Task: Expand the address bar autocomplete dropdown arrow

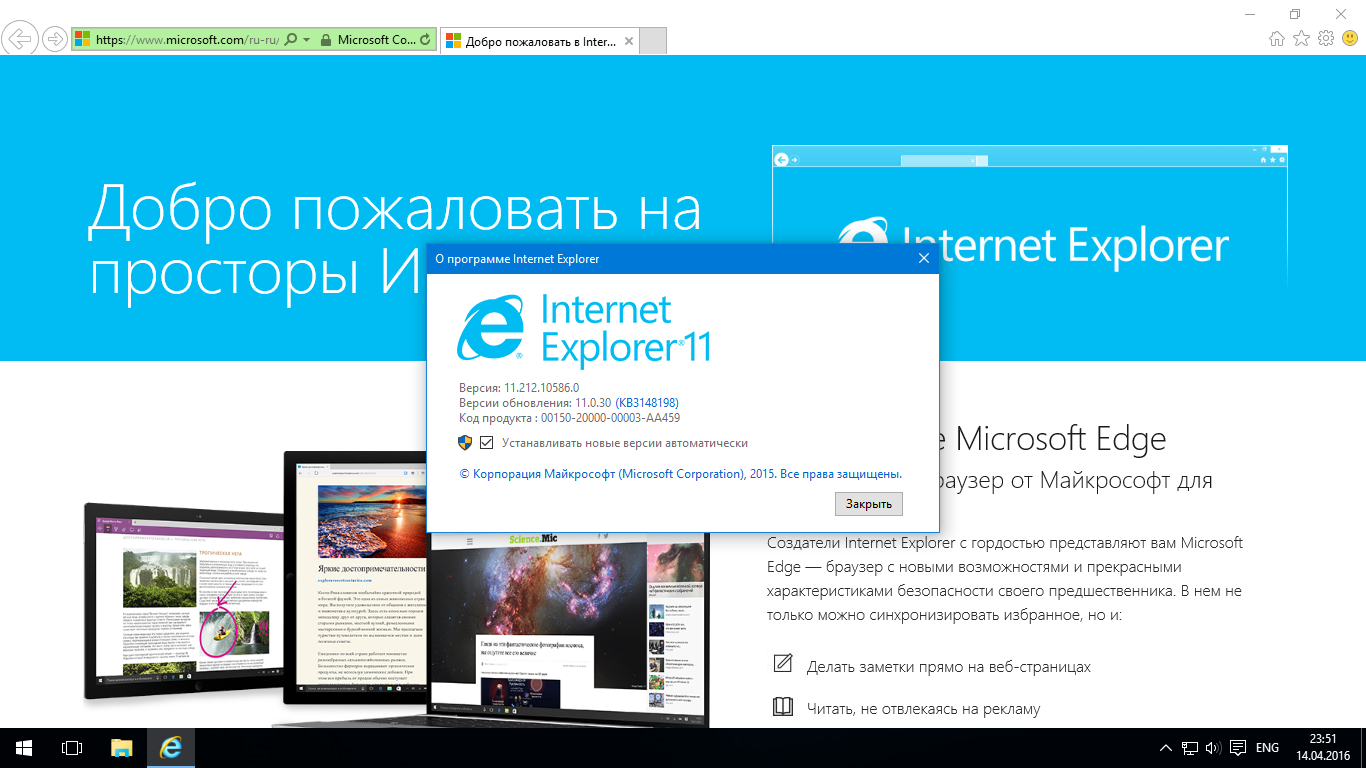Action: tap(306, 40)
